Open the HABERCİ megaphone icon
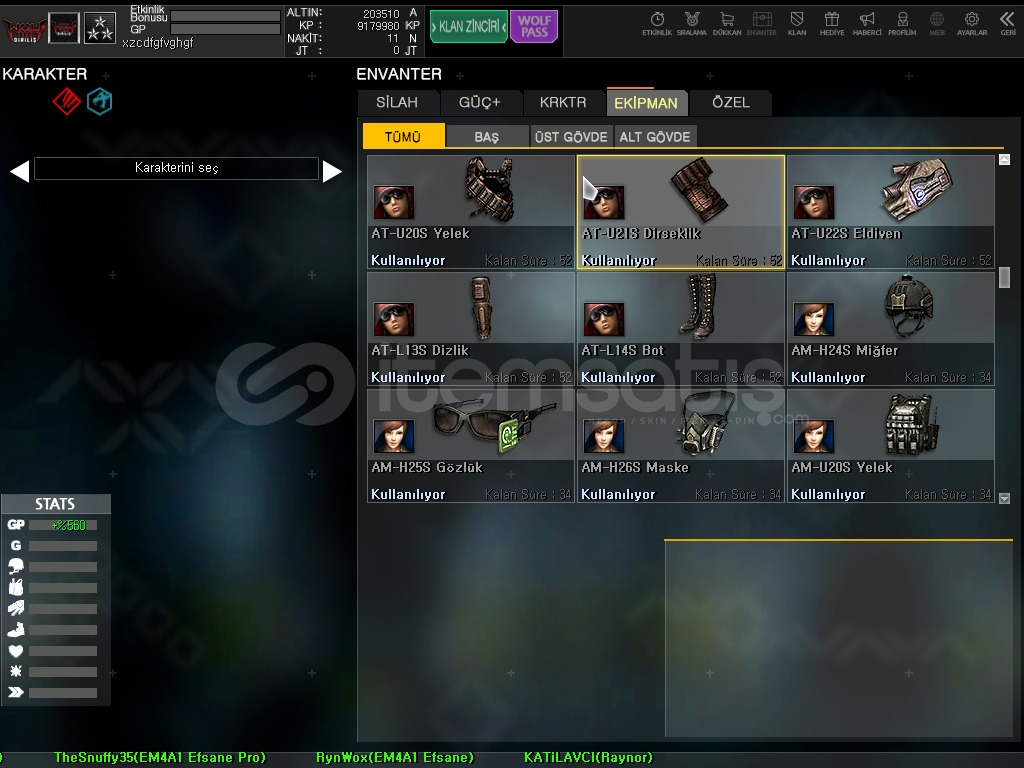The image size is (1024, 768). (x=867, y=24)
